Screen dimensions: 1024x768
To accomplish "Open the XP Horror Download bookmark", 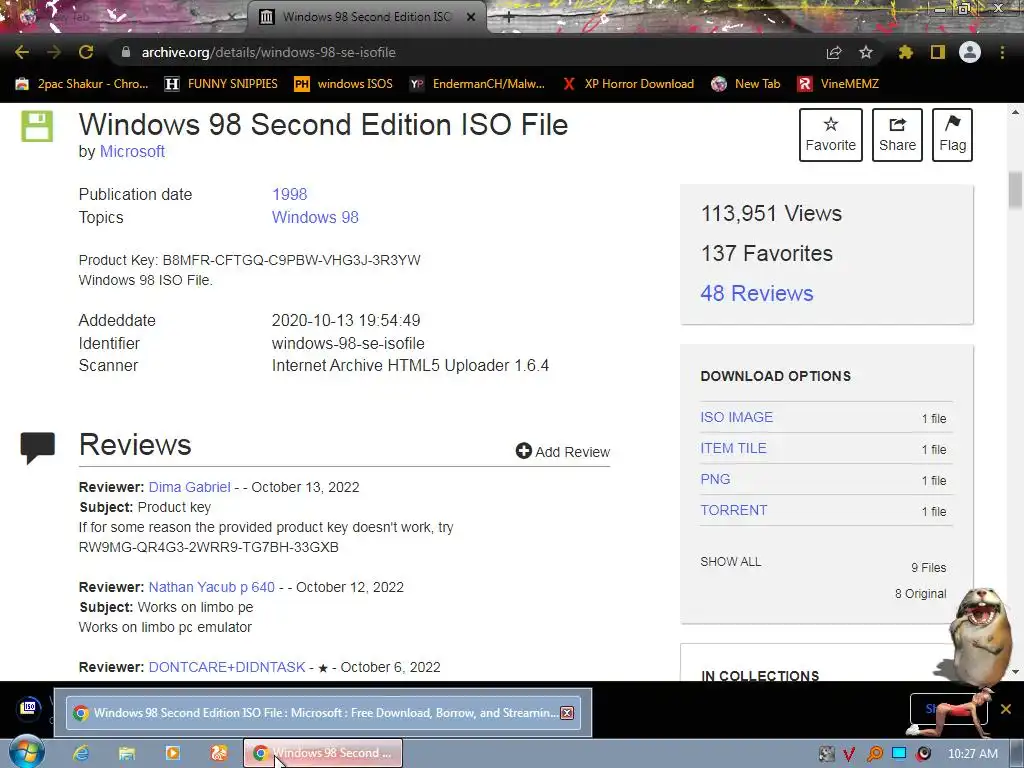I will (x=628, y=84).
